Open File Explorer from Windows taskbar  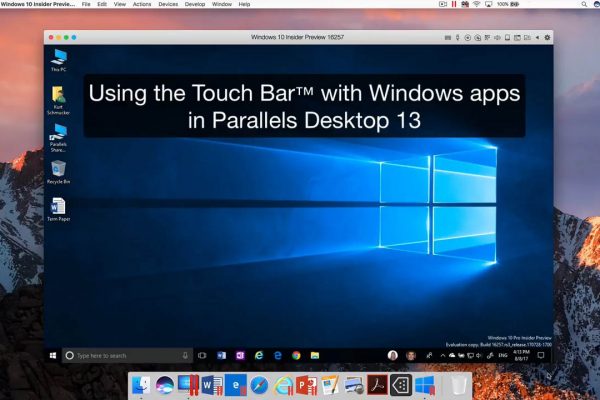click(315, 356)
